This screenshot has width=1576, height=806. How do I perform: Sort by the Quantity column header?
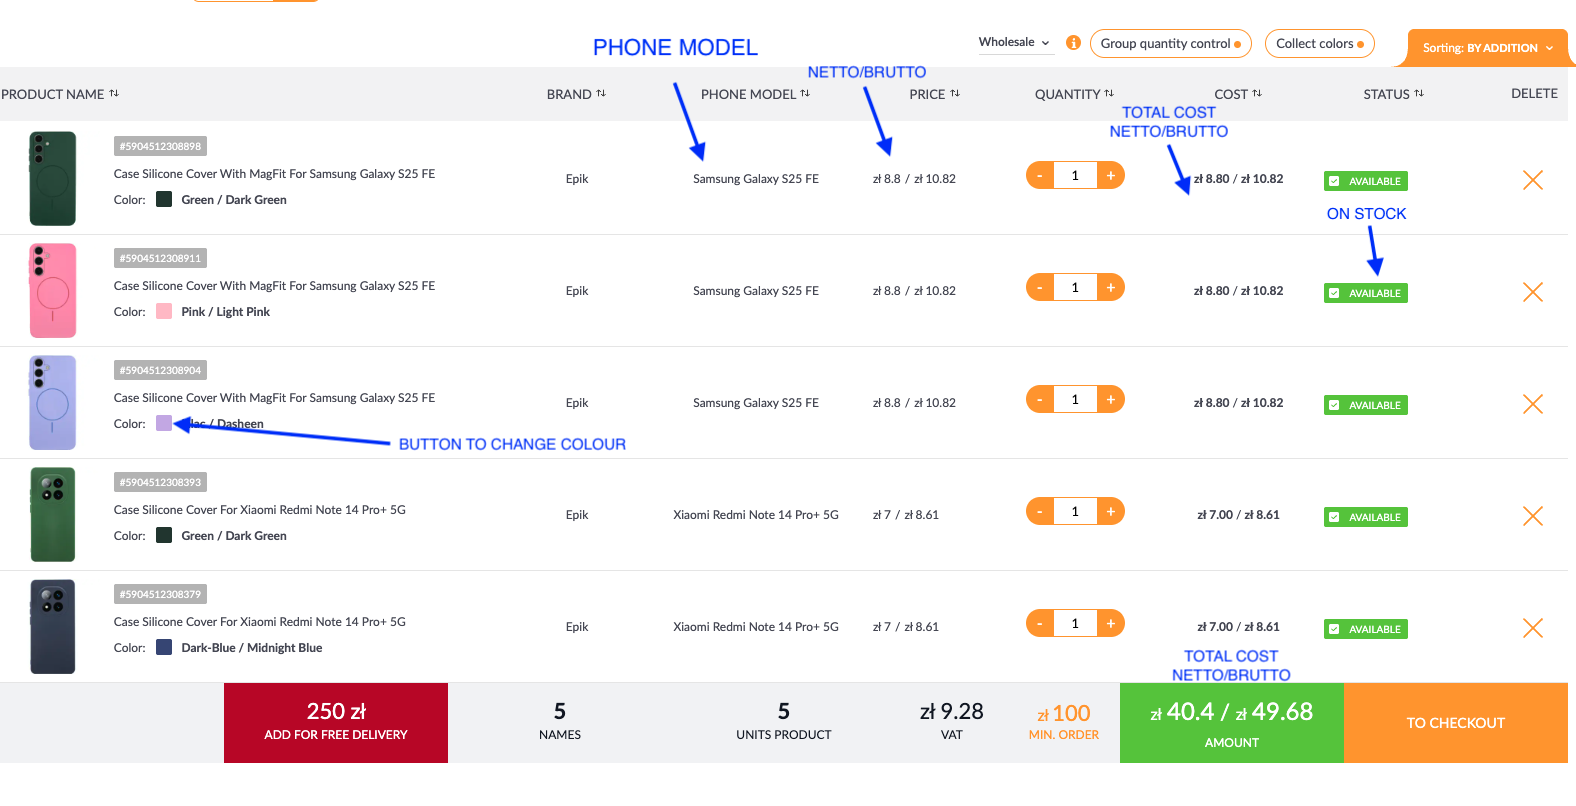(x=1074, y=94)
